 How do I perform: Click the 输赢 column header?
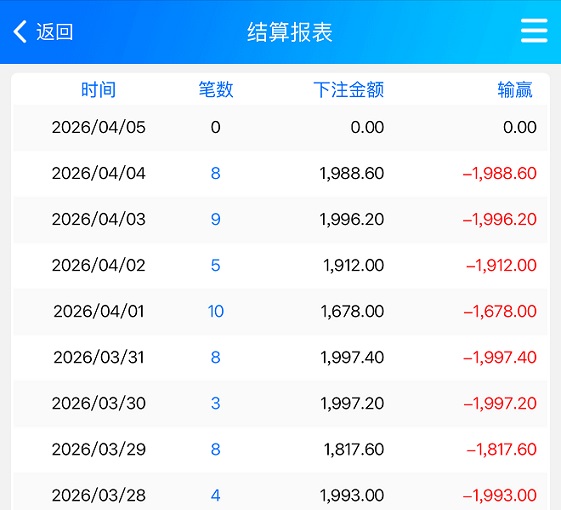515,89
